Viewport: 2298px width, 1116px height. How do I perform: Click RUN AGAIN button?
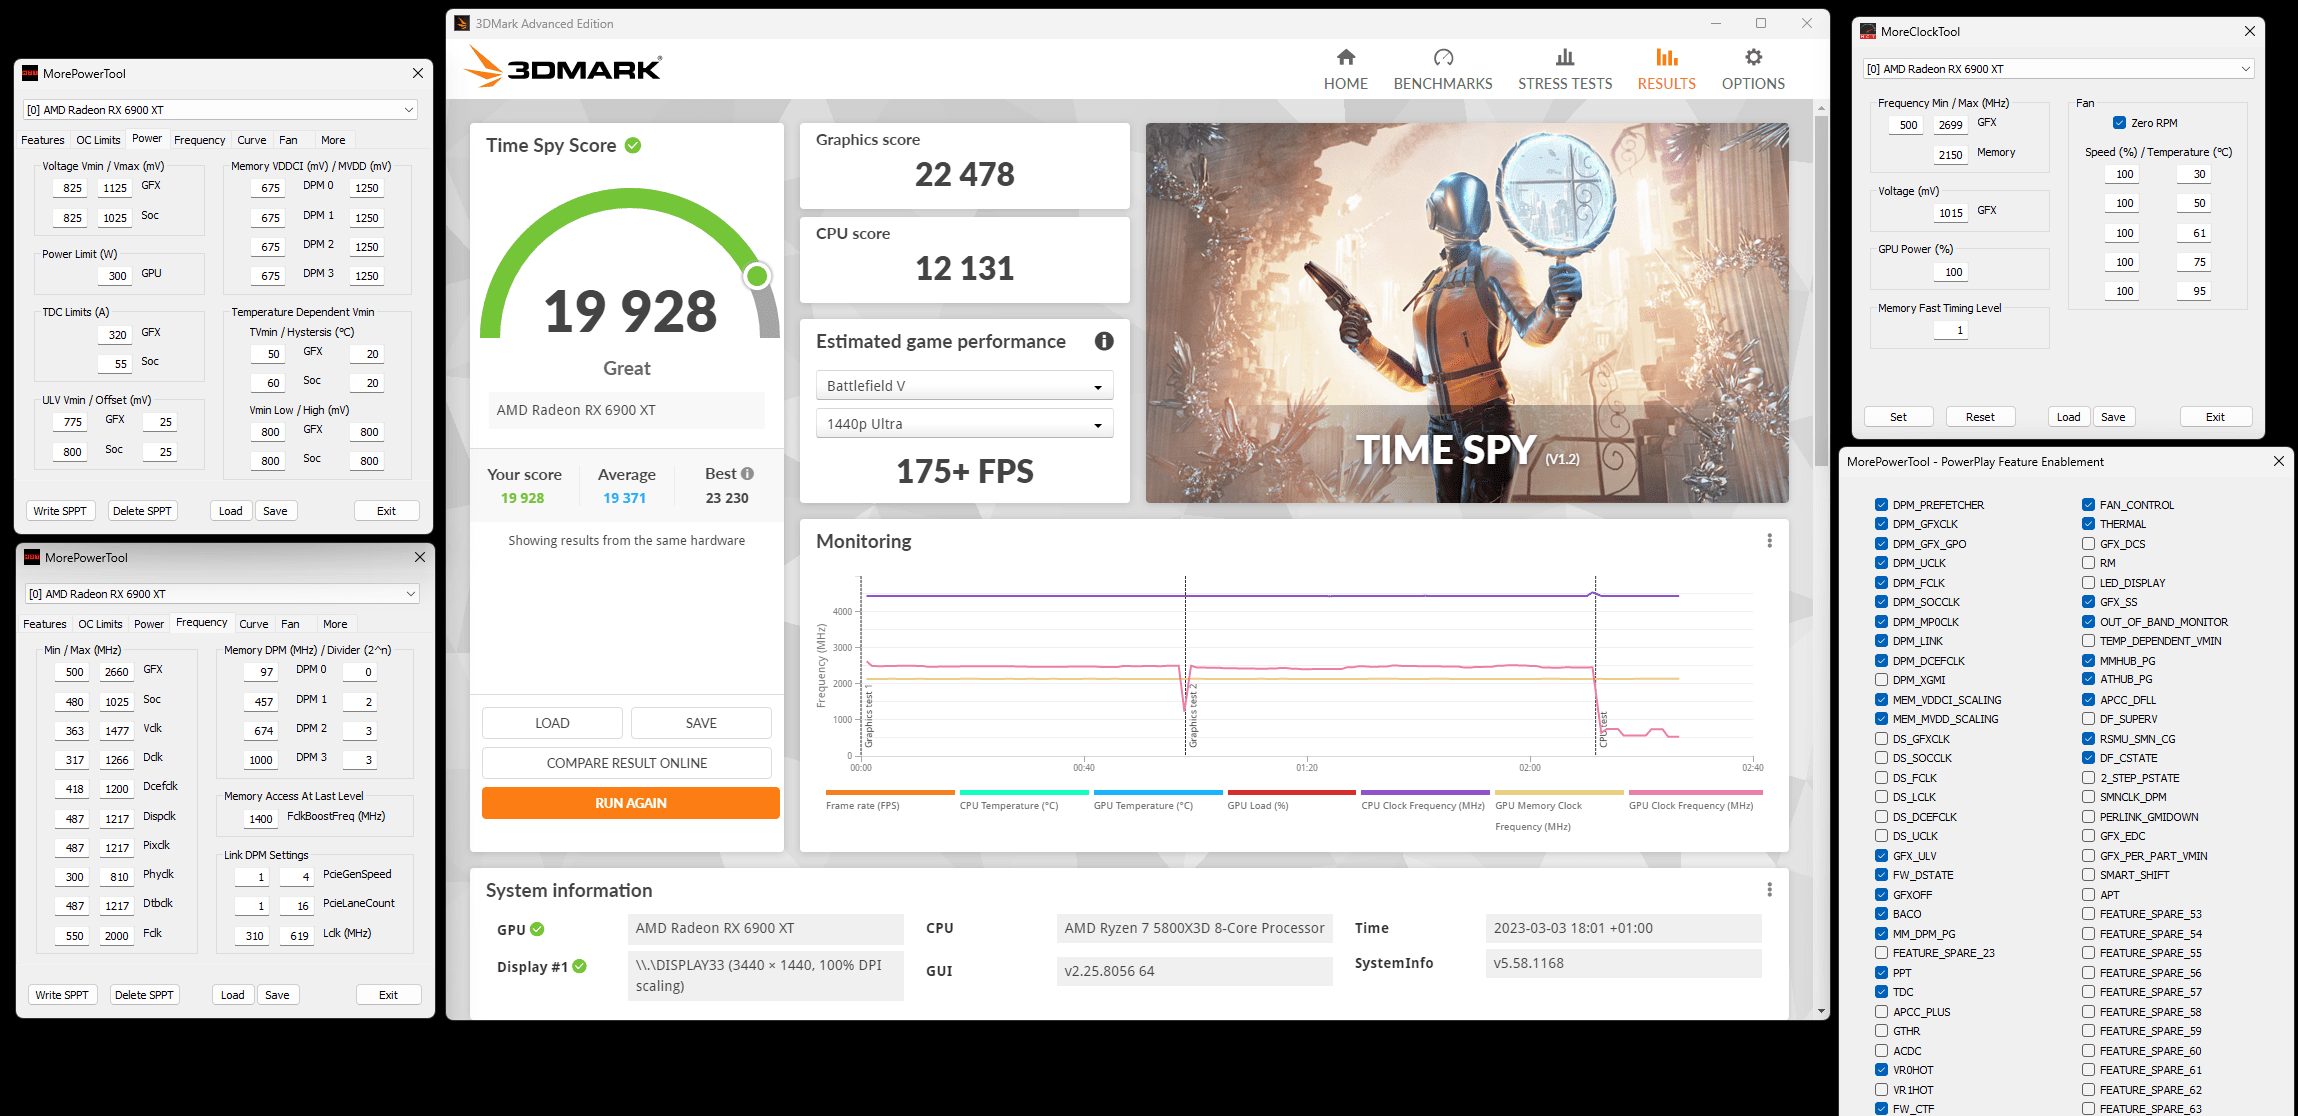pos(631,803)
